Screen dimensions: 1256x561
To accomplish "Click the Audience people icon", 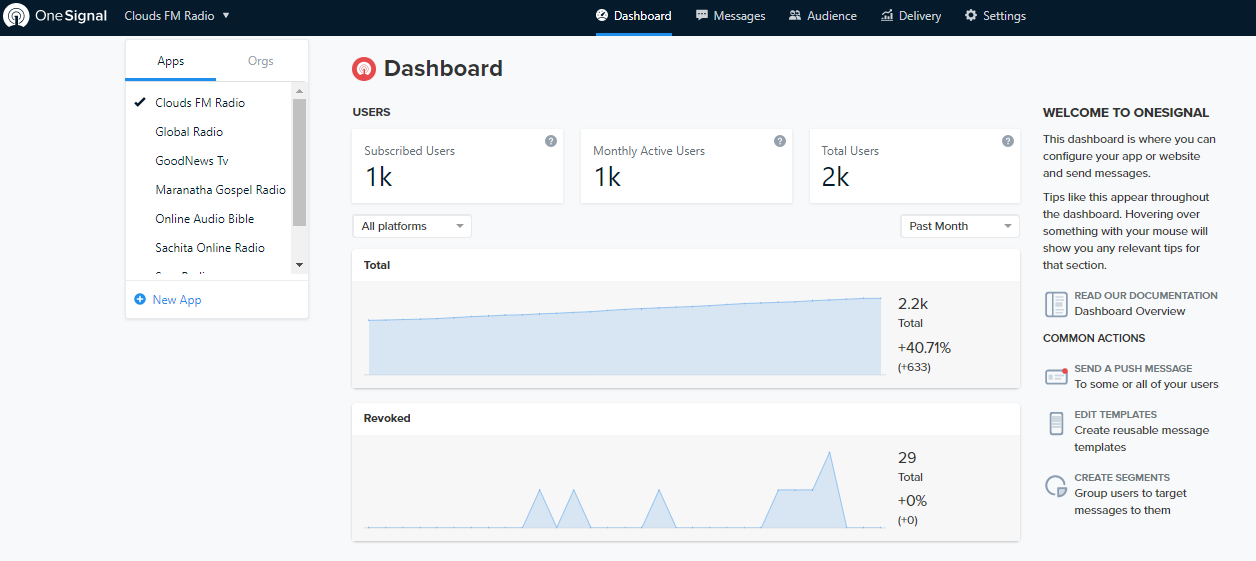I will 795,16.
